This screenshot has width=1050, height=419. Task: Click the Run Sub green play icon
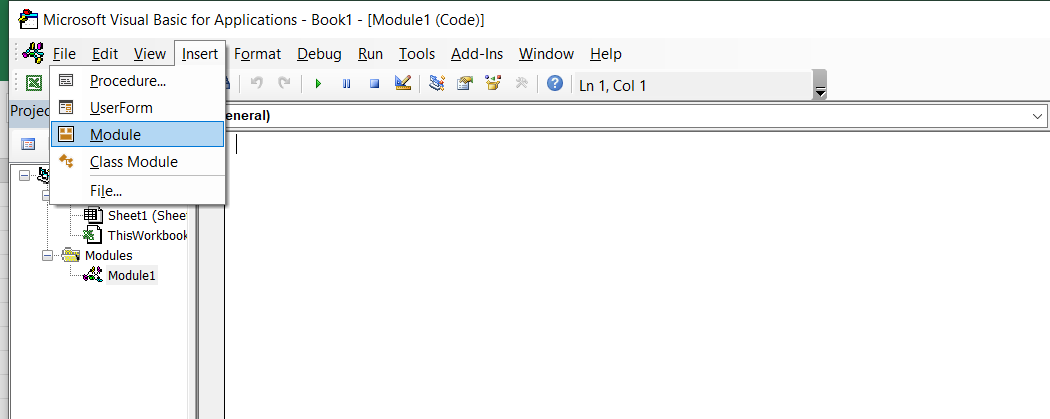(x=318, y=84)
